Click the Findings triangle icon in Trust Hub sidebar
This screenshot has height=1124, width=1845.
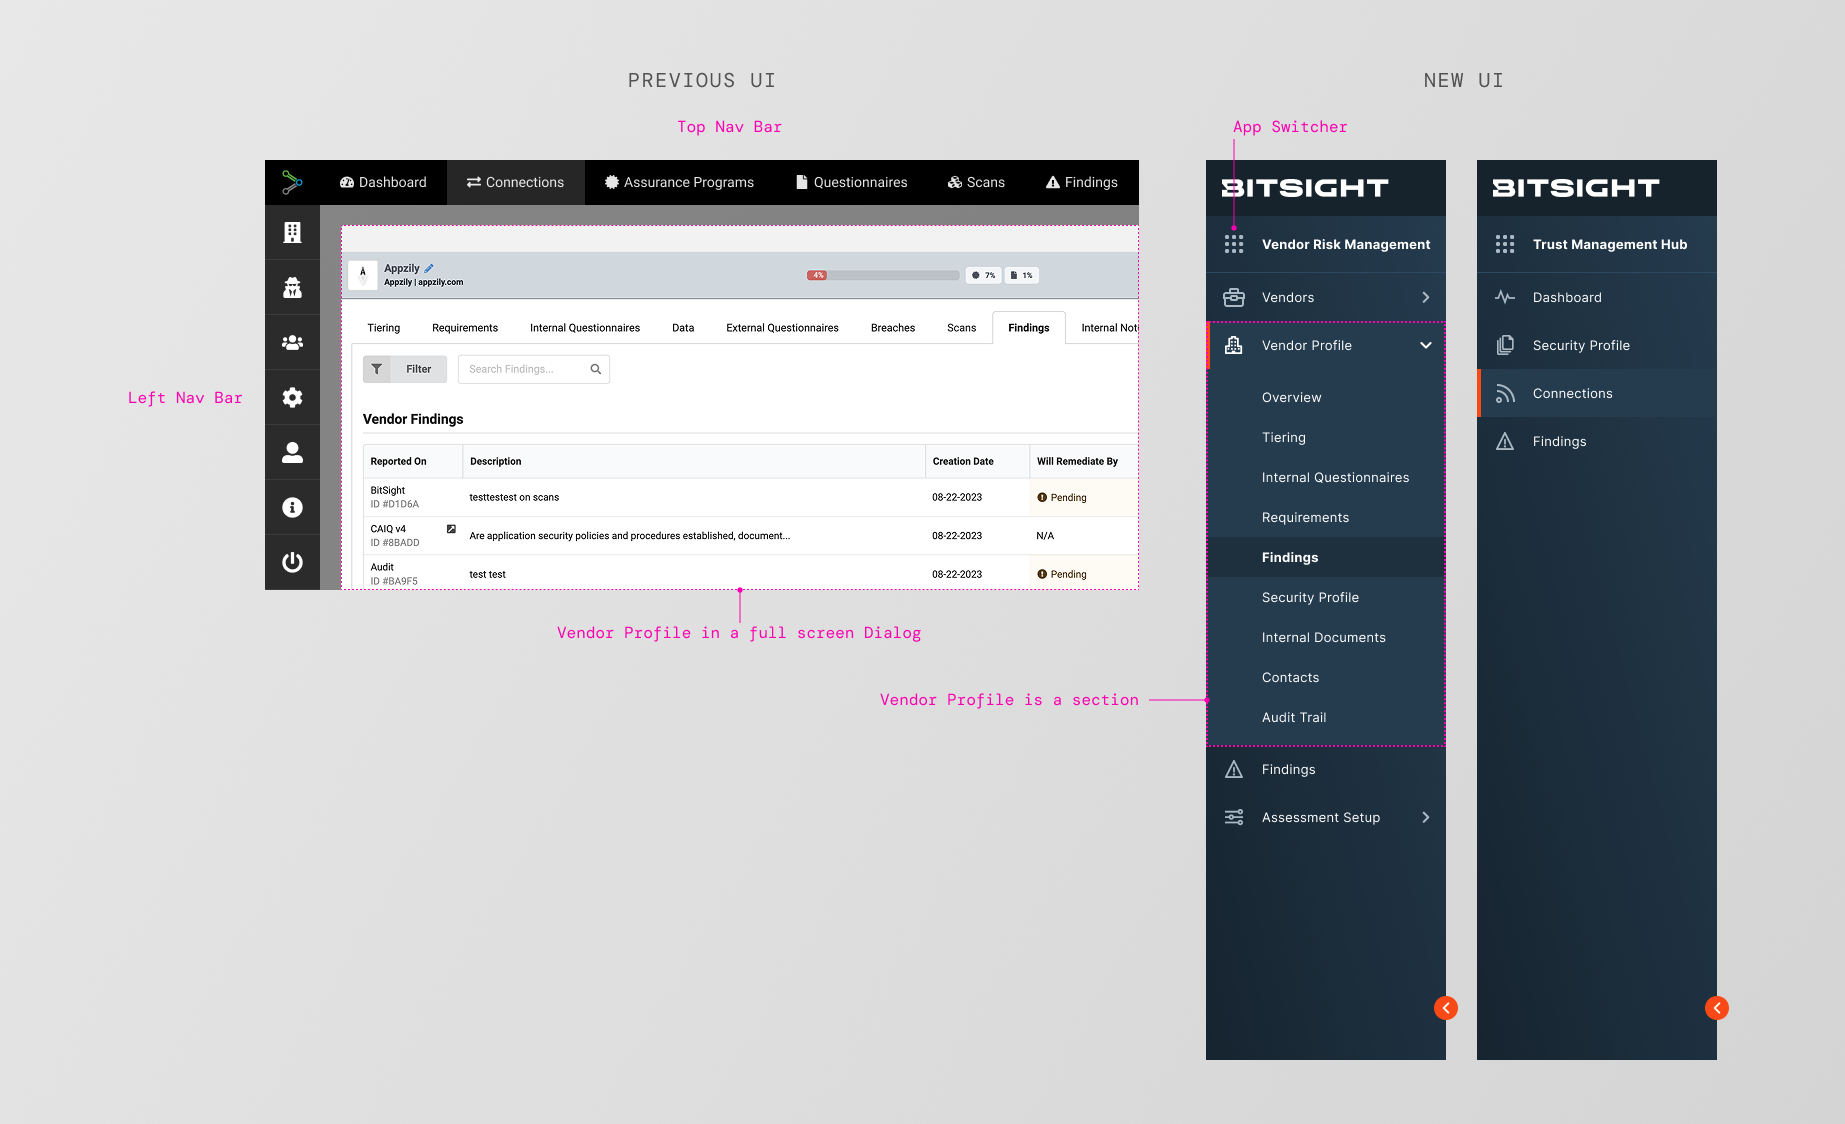click(x=1505, y=441)
